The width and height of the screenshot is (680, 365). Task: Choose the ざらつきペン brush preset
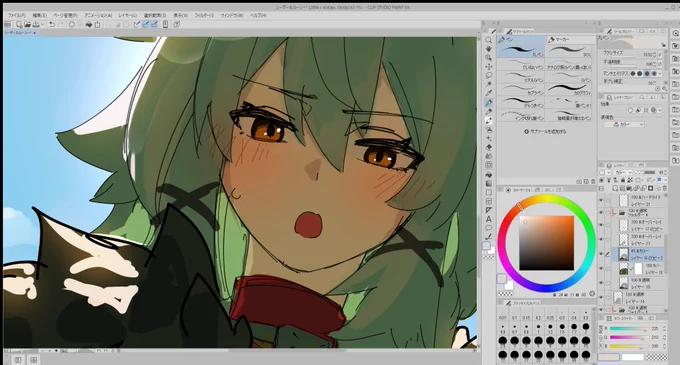pos(521,102)
